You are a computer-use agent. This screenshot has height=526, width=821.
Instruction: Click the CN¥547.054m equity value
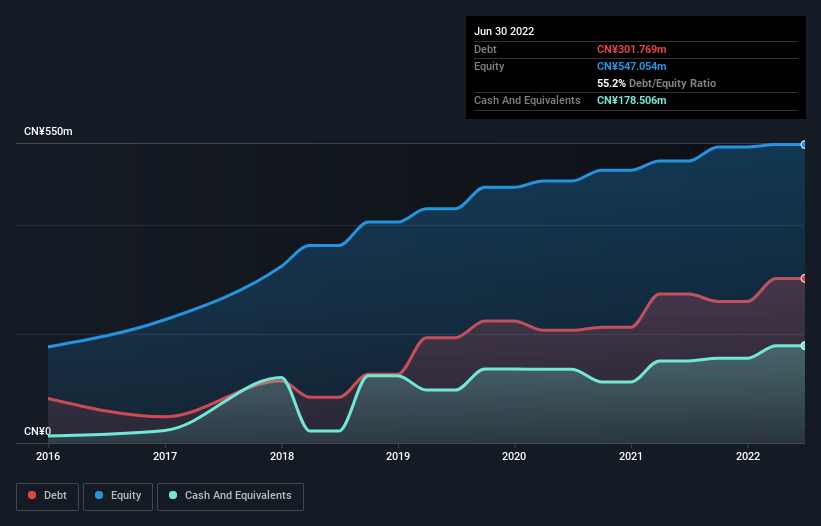(631, 66)
